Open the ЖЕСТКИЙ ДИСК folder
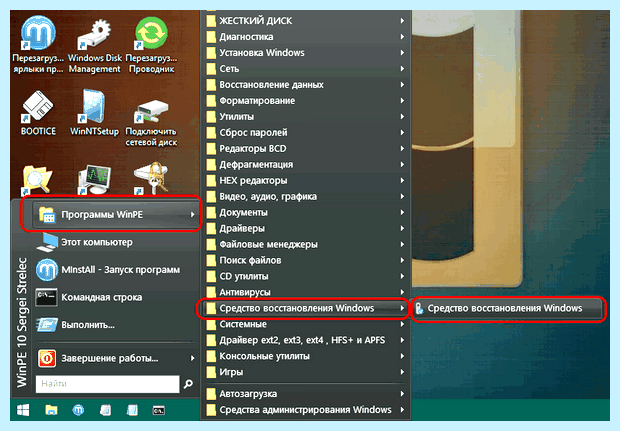The image size is (620, 431). (x=306, y=21)
